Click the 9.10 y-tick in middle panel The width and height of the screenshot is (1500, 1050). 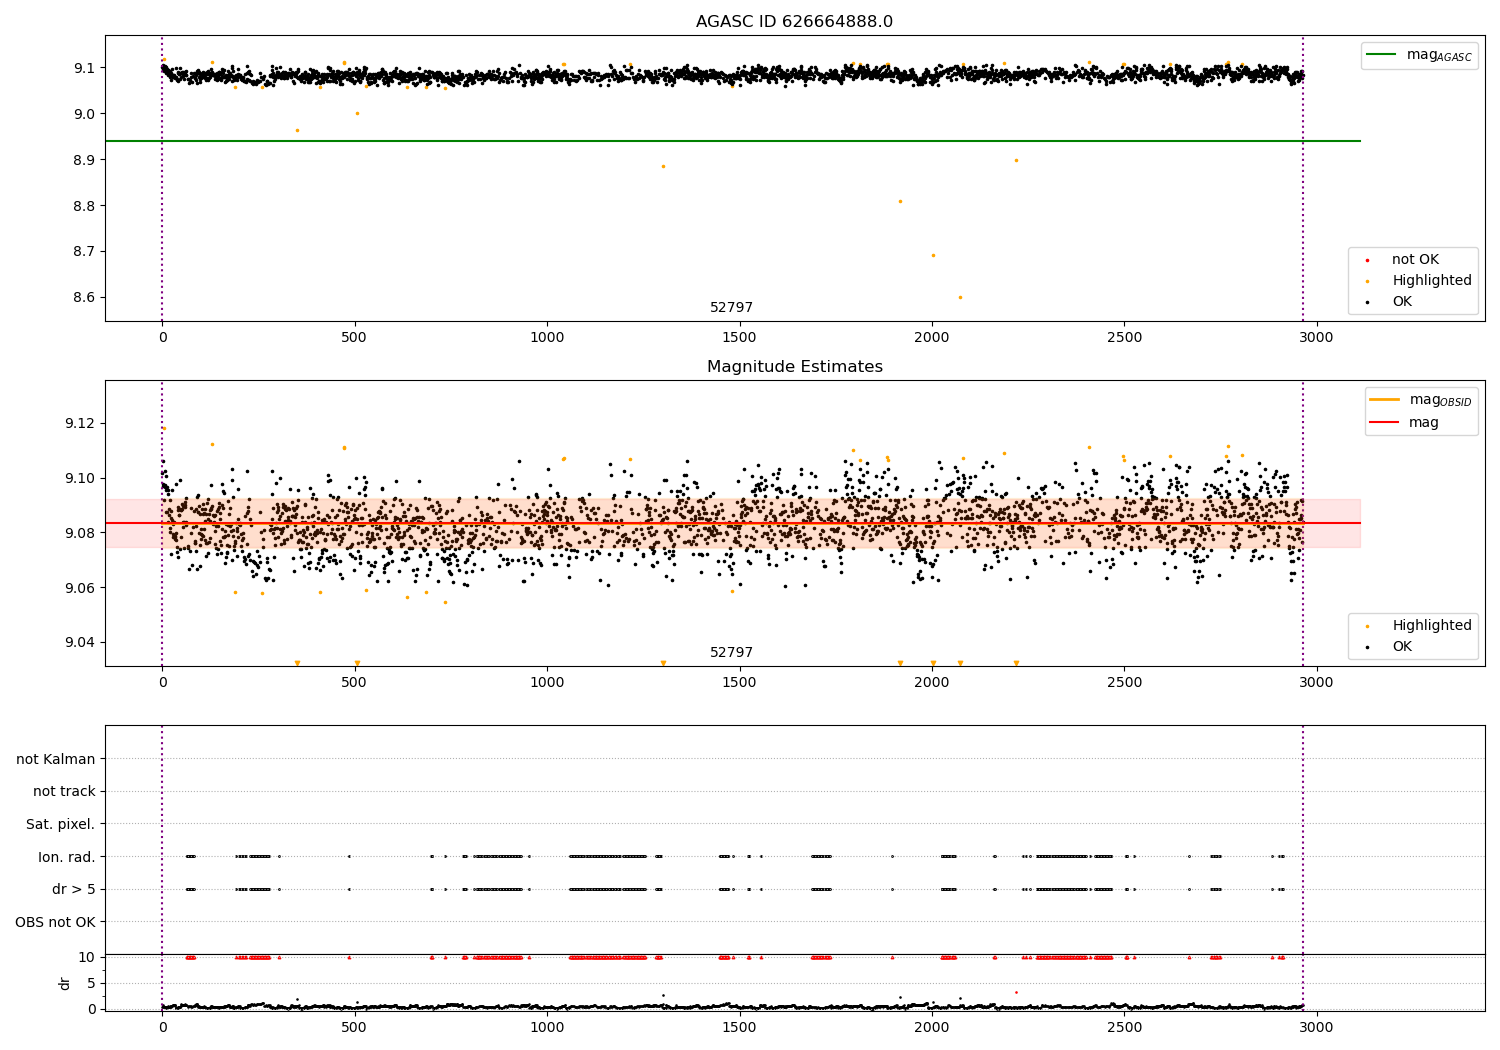point(80,479)
